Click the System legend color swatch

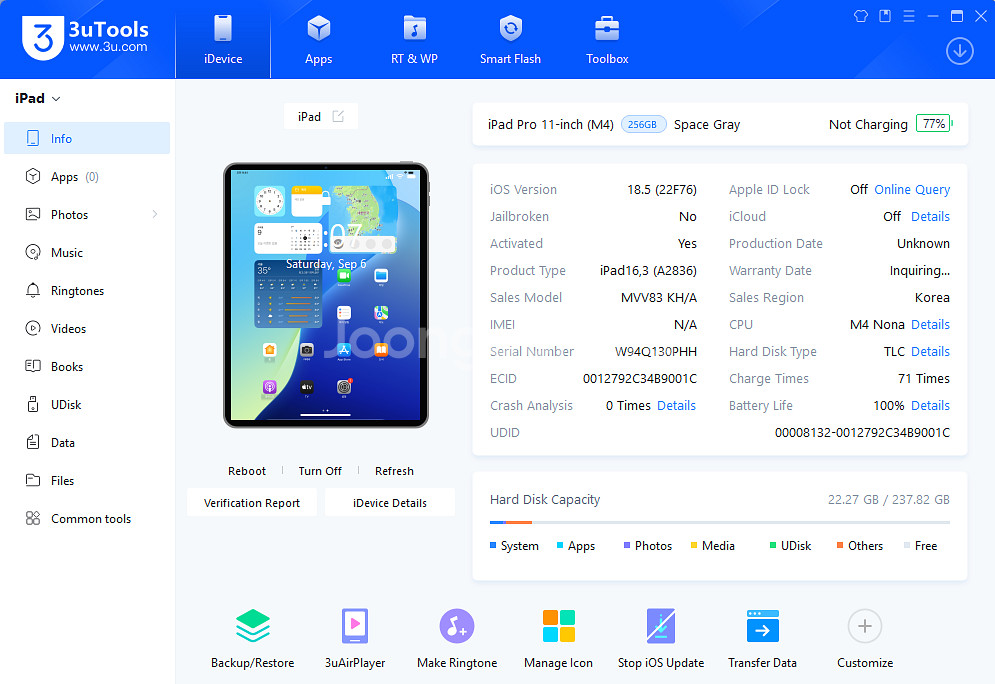[493, 545]
